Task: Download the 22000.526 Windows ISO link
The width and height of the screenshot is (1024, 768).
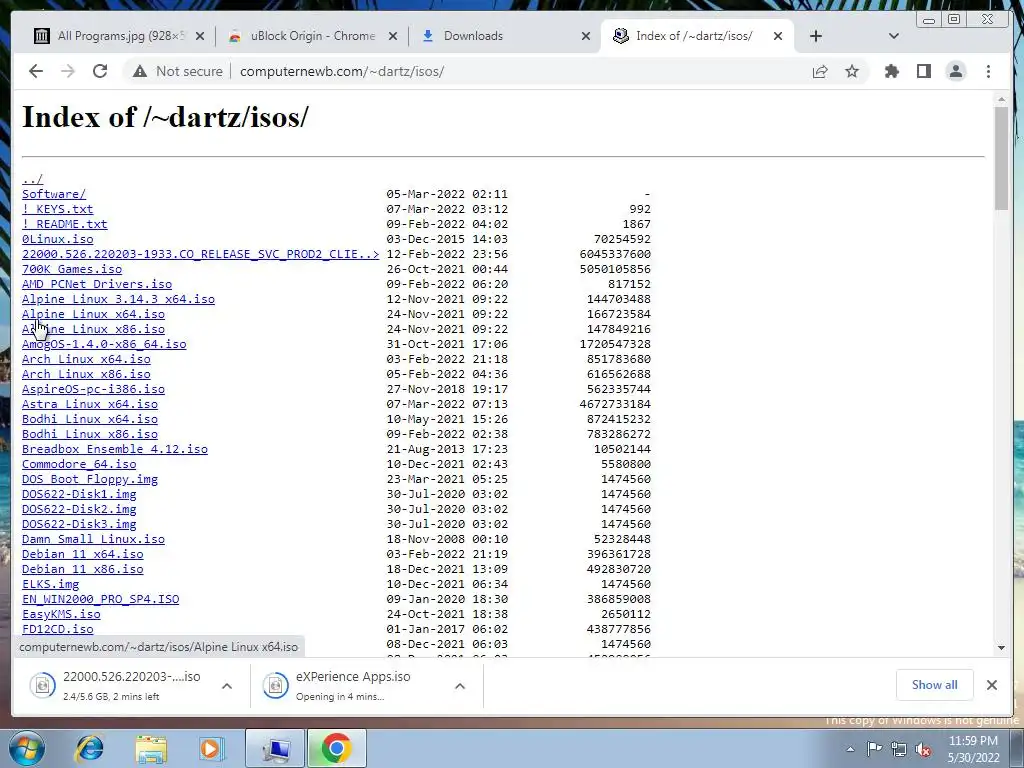Action: [200, 254]
